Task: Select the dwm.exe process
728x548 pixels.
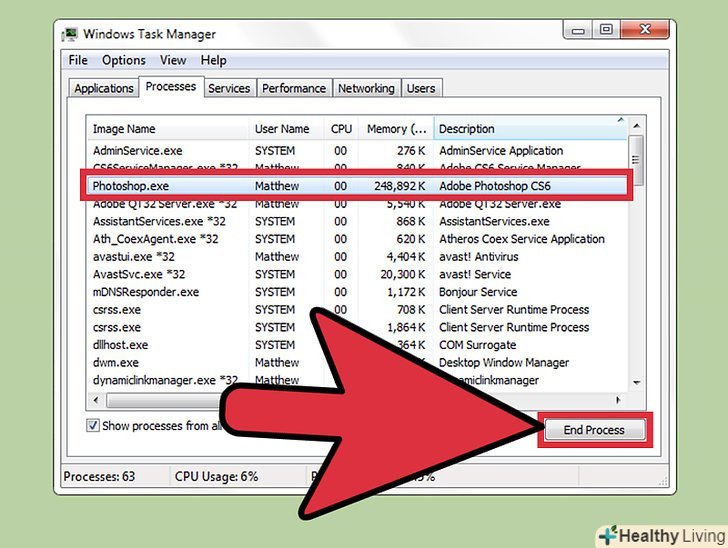Action: click(x=357, y=363)
